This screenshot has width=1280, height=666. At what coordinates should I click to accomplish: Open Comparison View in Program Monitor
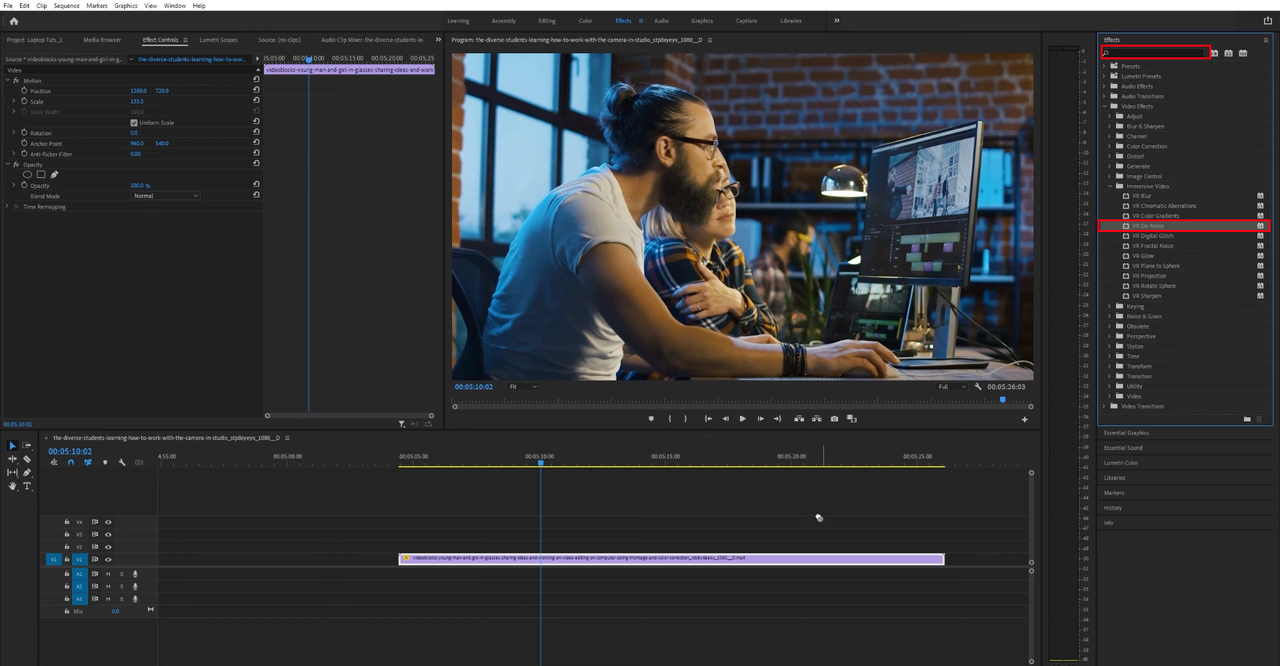pos(851,418)
